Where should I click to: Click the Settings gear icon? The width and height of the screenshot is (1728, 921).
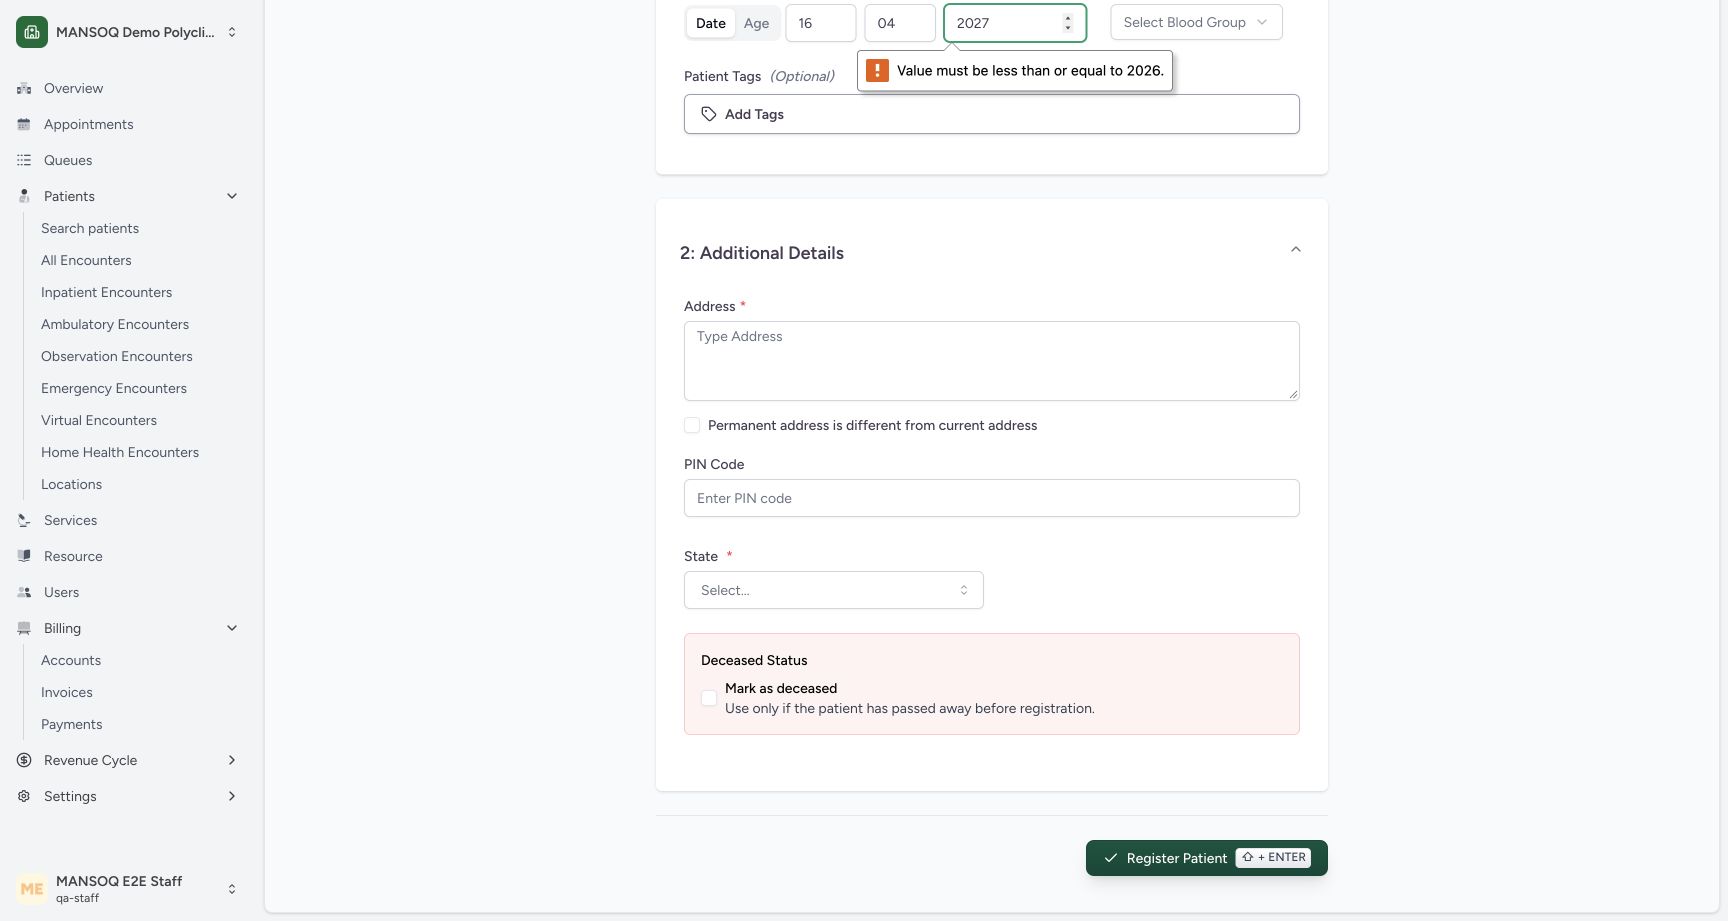pyautogui.click(x=24, y=796)
